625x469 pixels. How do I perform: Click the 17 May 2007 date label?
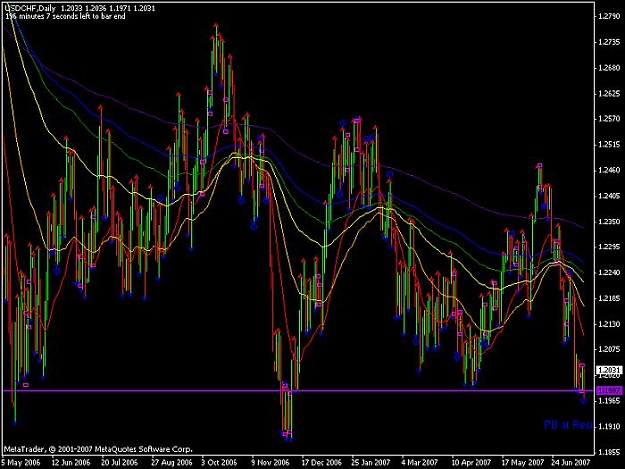pyautogui.click(x=522, y=463)
